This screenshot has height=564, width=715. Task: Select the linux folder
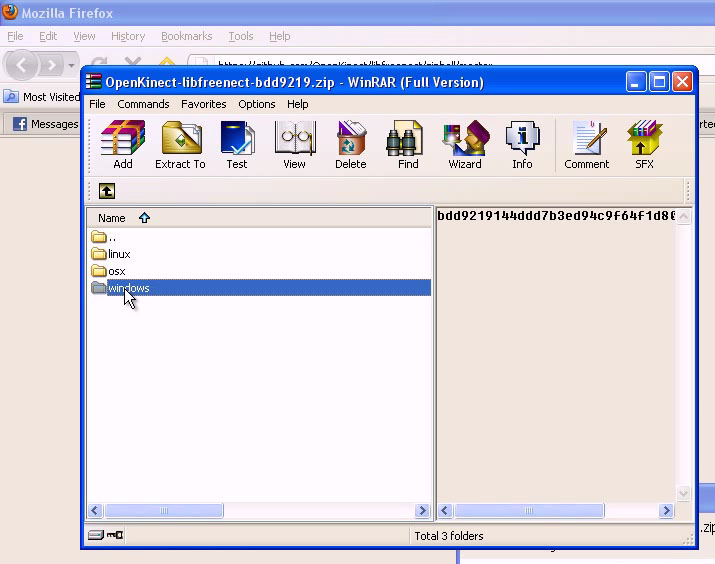[x=111, y=254]
